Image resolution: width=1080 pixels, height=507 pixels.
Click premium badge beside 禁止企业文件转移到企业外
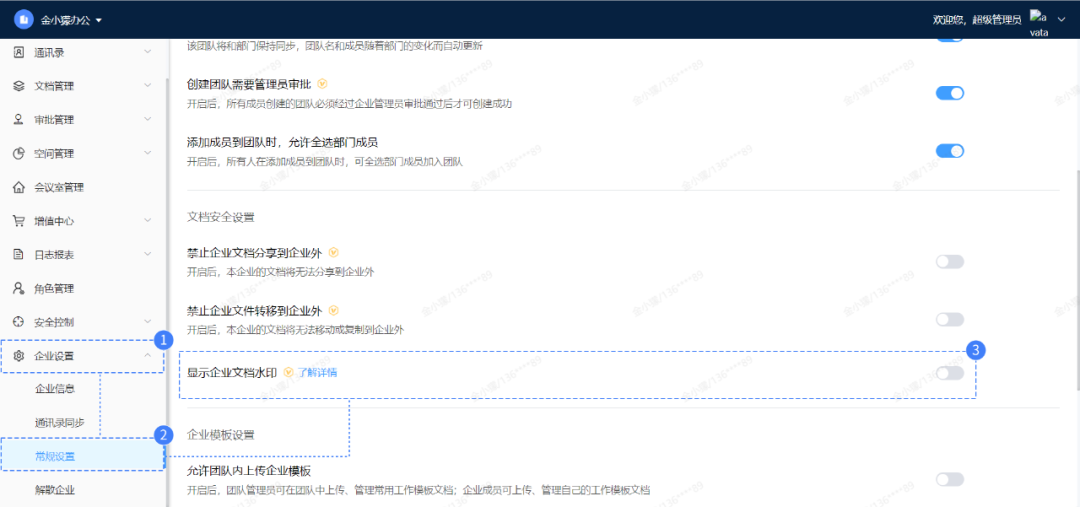[334, 311]
